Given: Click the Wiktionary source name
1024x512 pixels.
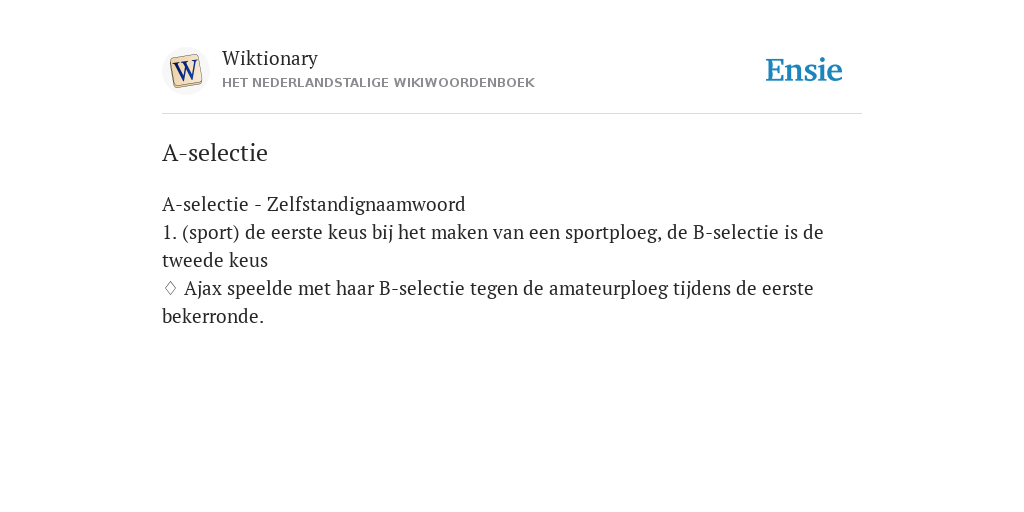Looking at the screenshot, I should [x=270, y=58].
